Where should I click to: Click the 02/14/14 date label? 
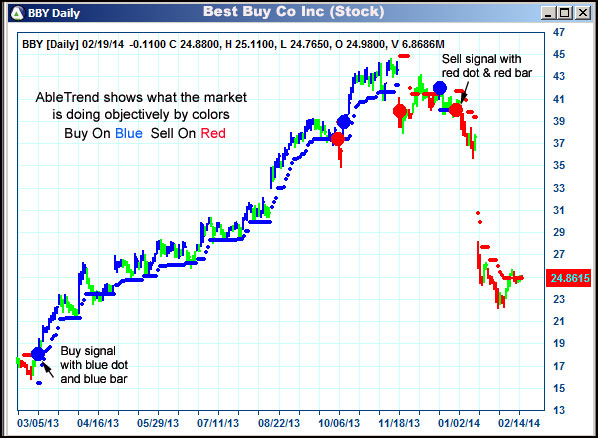519,423
